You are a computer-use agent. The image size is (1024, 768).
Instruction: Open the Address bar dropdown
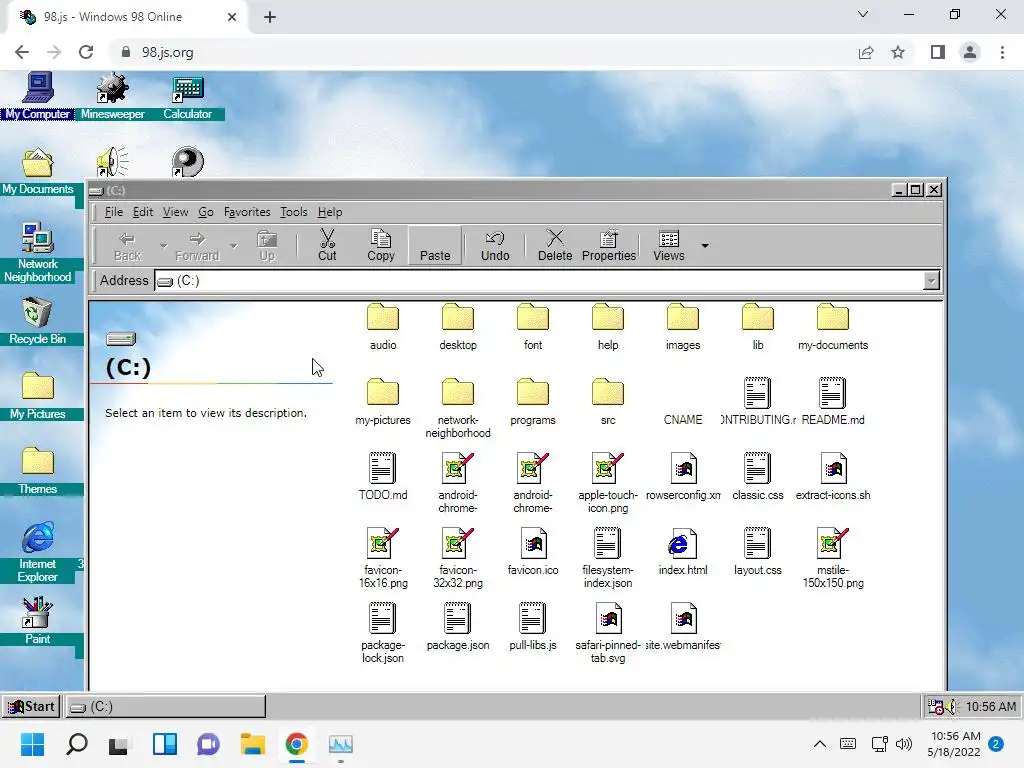pos(931,281)
